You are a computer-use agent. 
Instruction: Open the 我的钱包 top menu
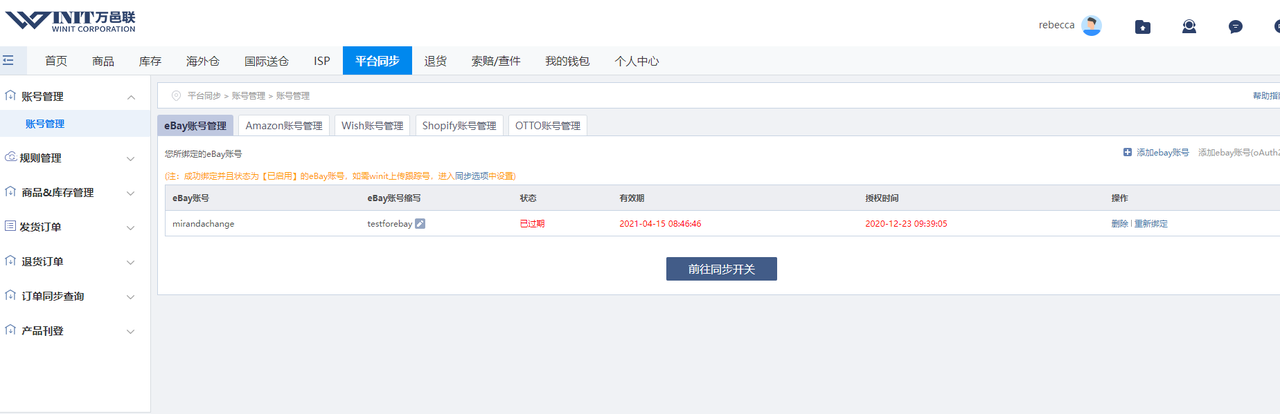click(x=567, y=61)
